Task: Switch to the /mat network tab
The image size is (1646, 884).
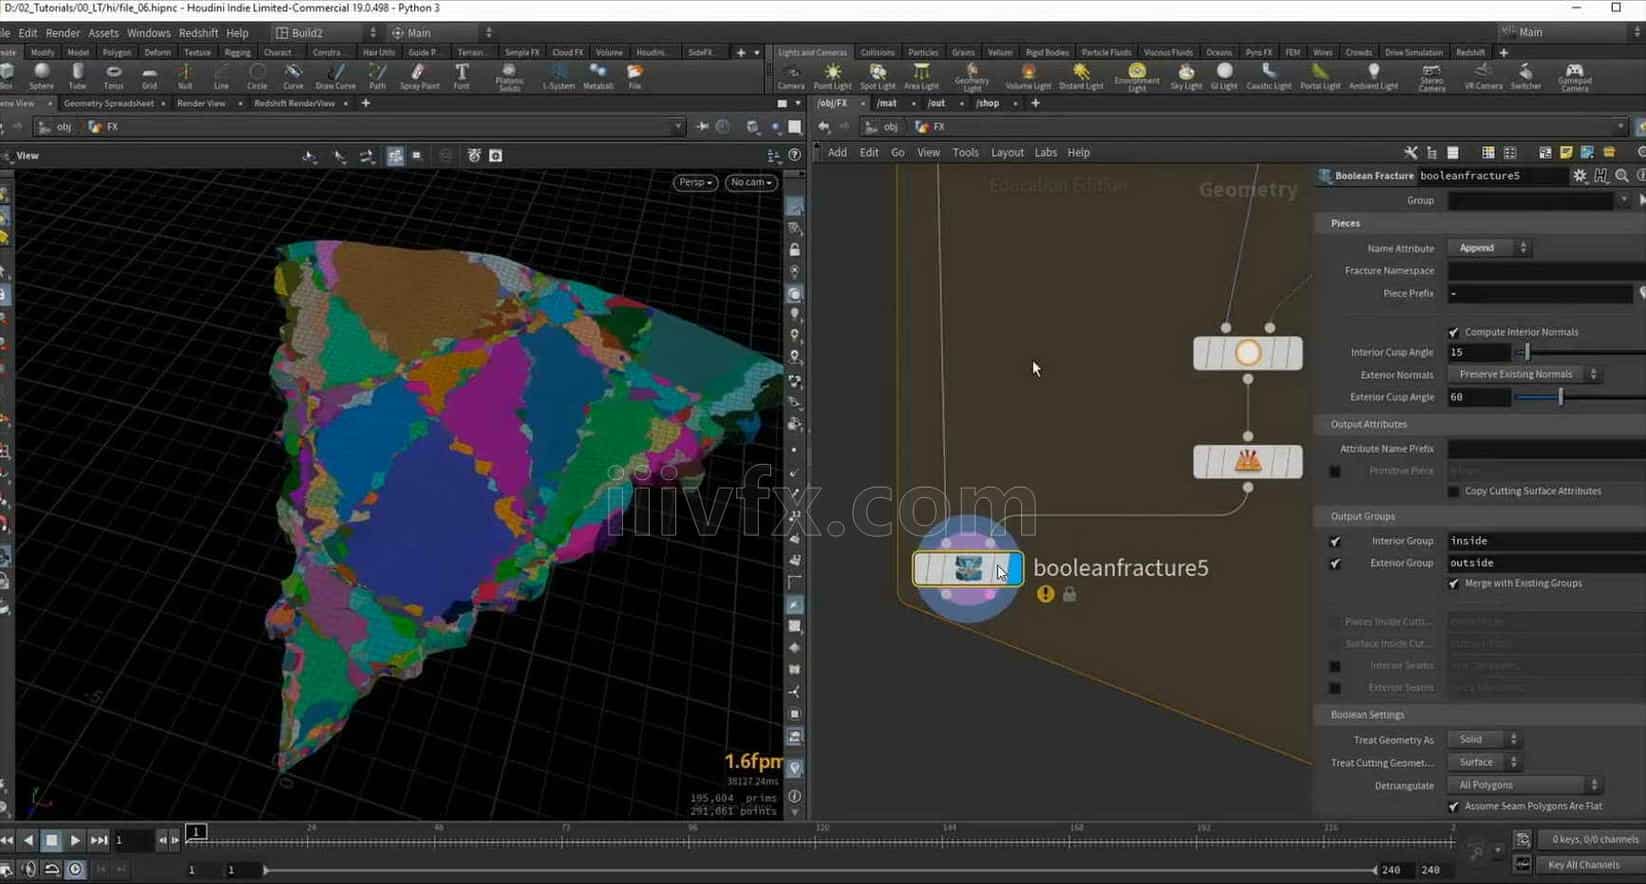Action: click(x=887, y=103)
